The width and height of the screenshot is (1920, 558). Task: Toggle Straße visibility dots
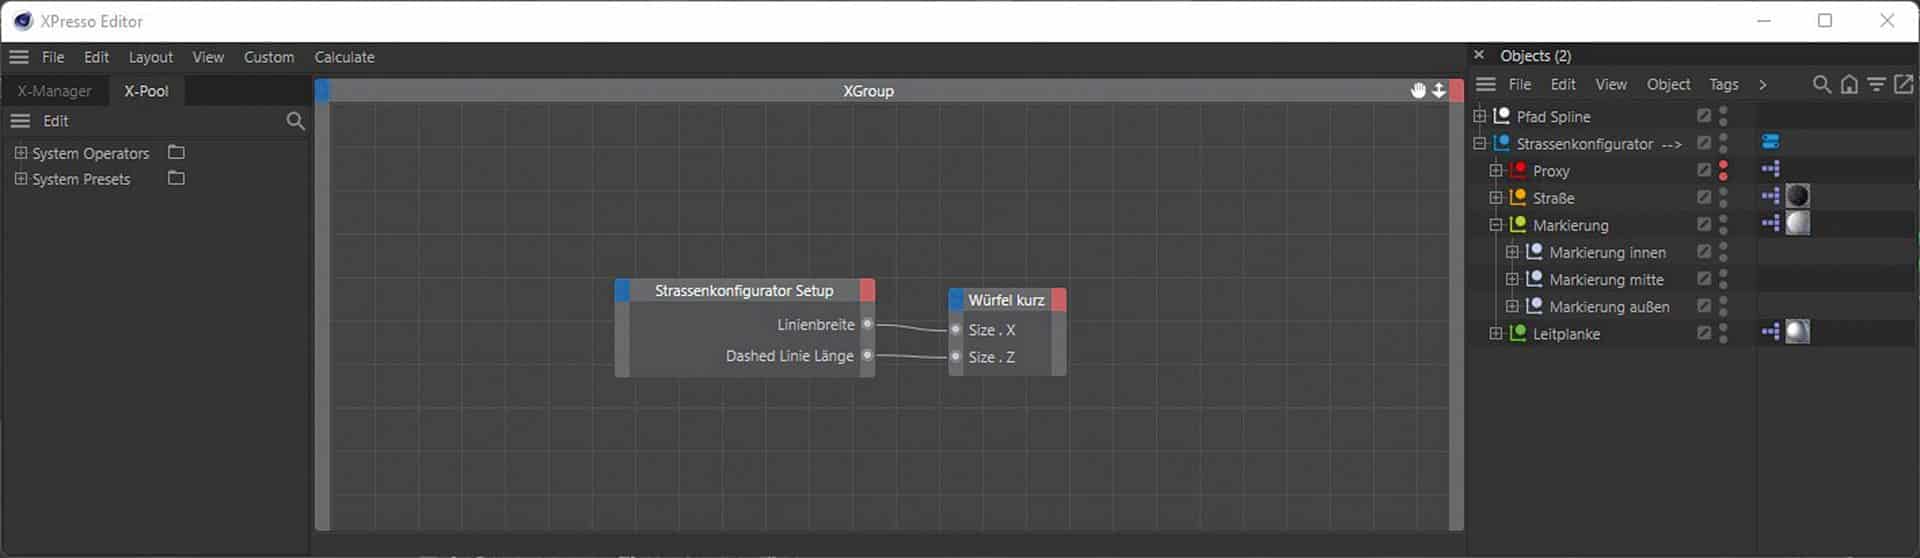point(1723,197)
